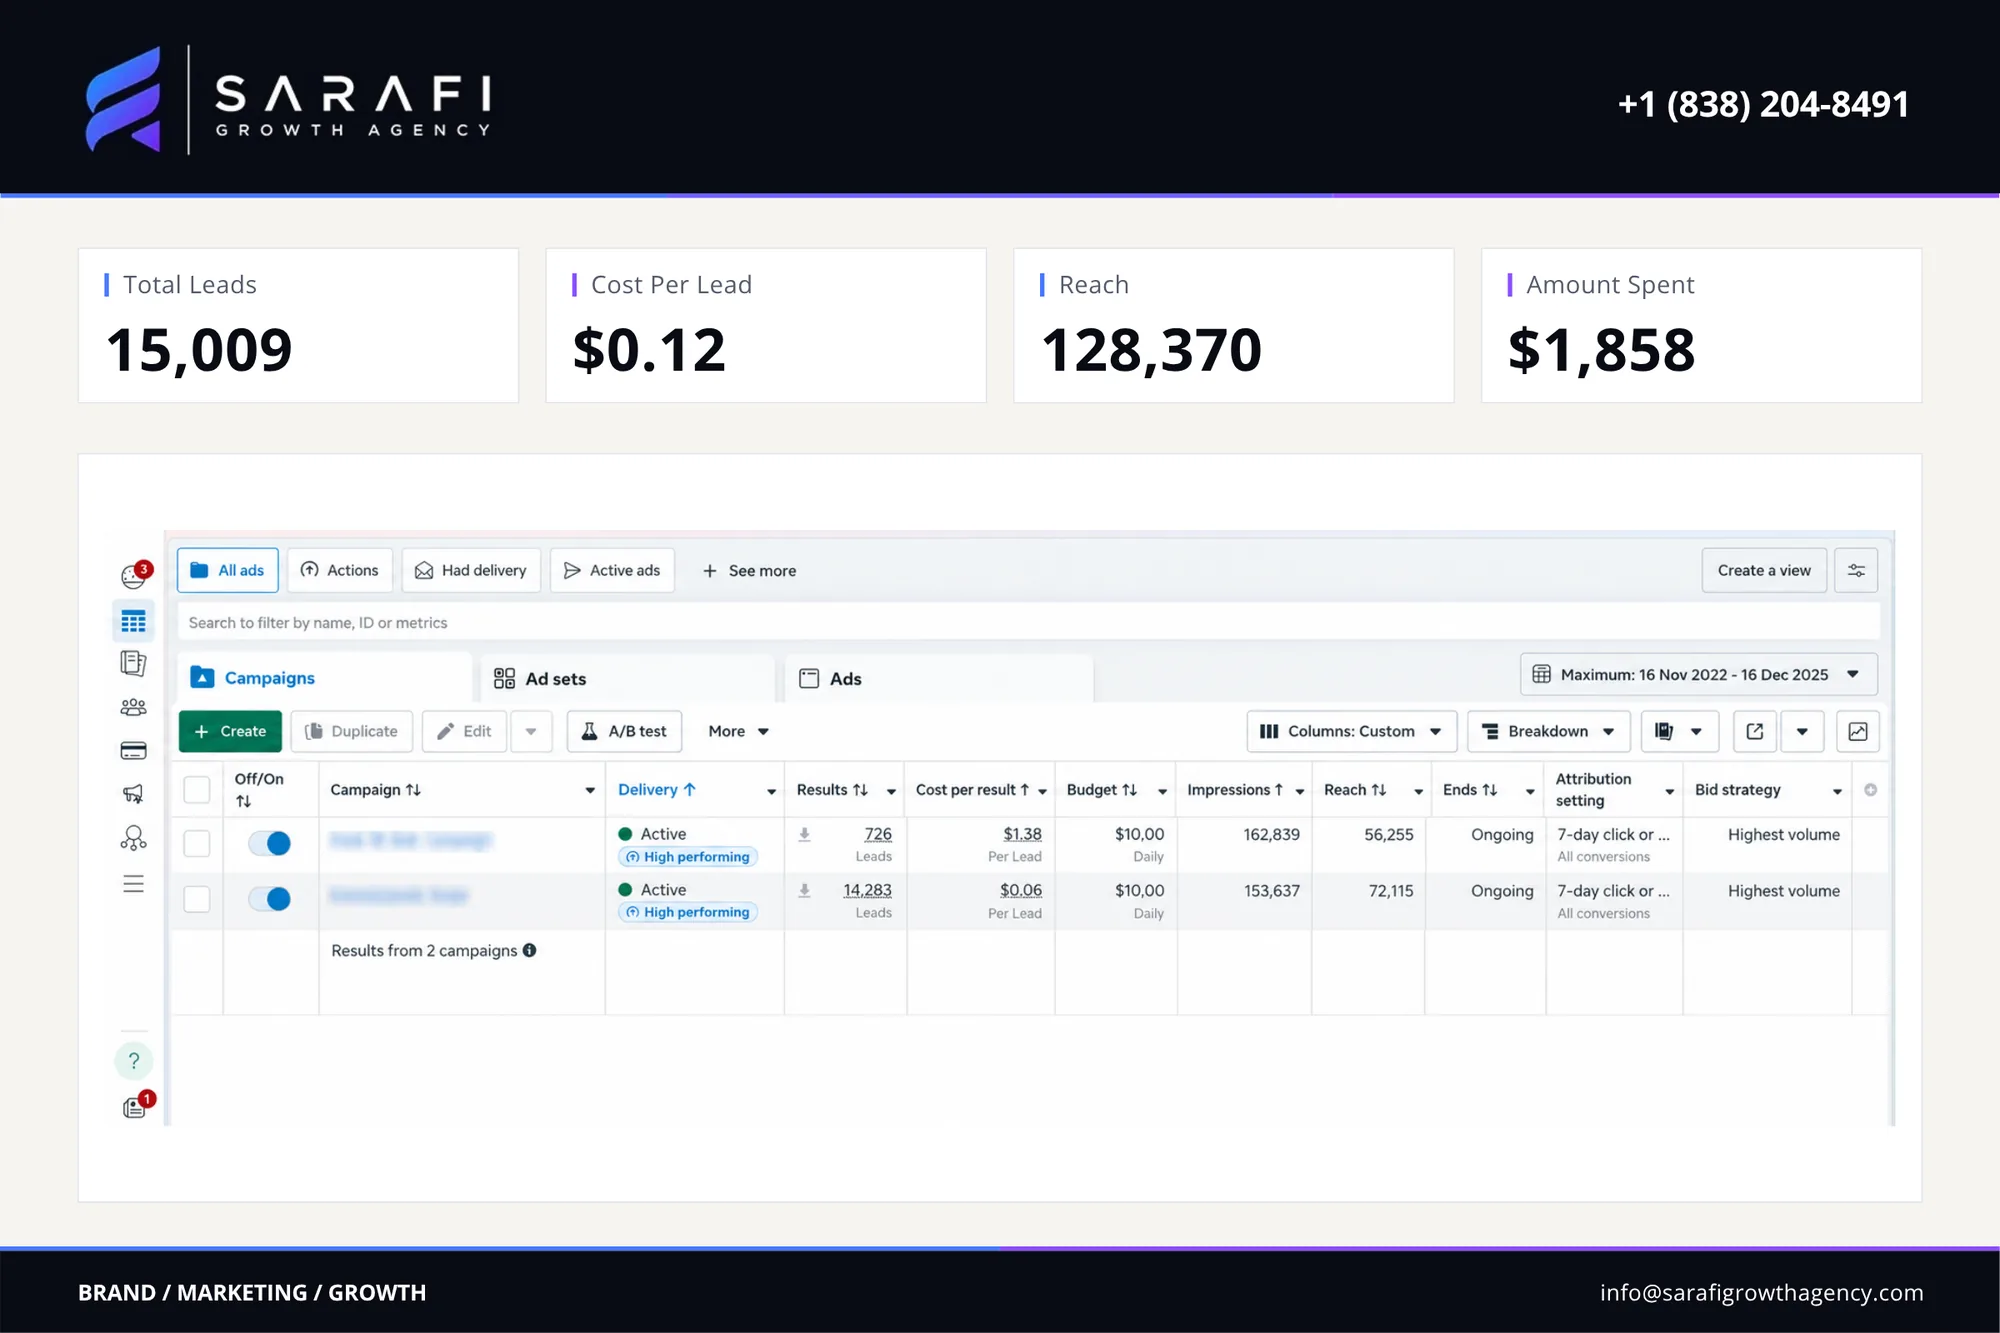
Task: Click the add column plus icon in header
Action: tap(1870, 790)
